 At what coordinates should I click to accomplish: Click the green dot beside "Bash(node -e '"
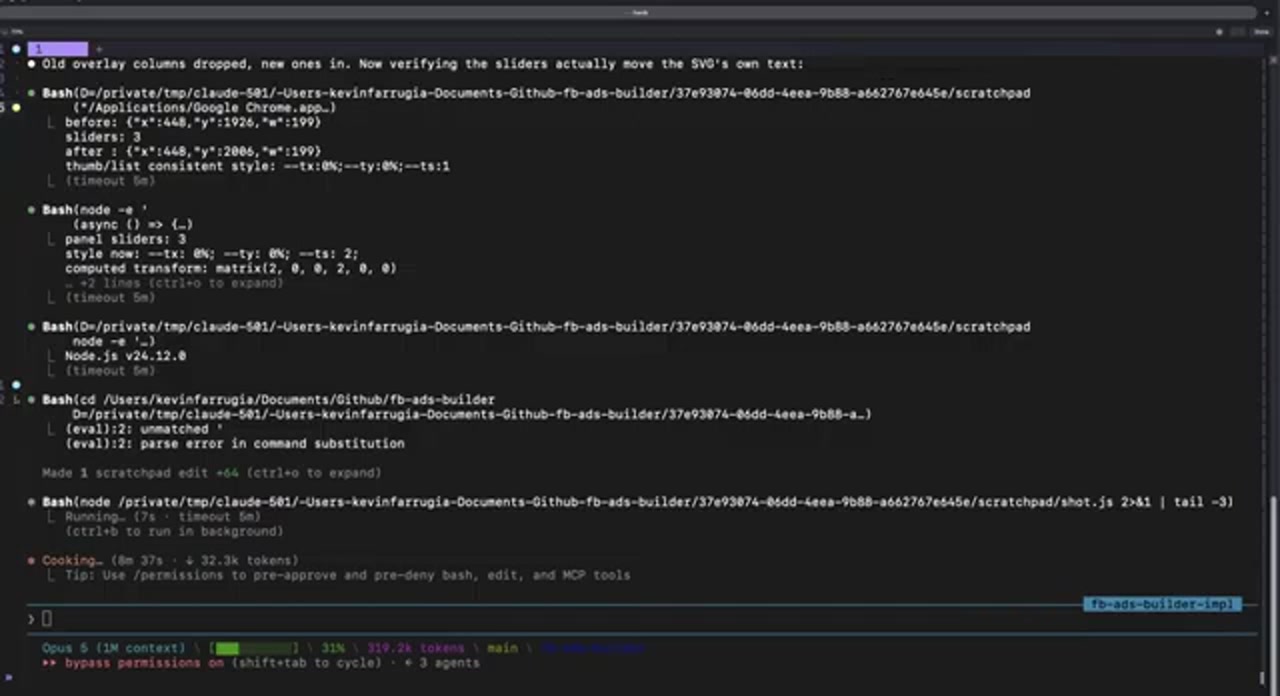32,210
